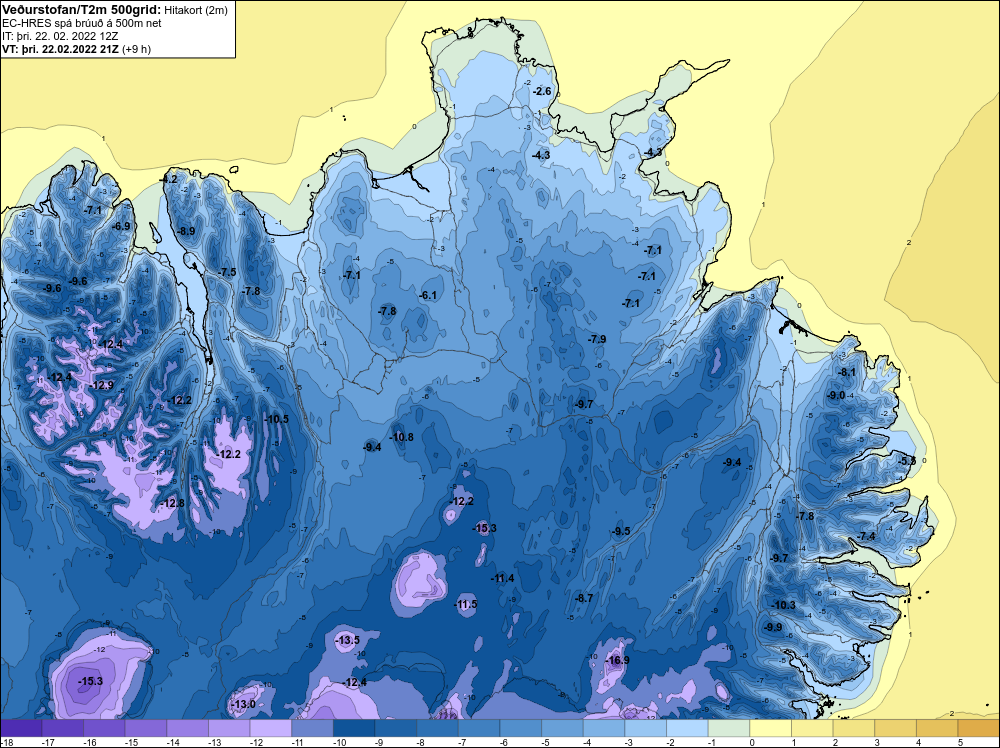Screen dimensions: 1000x748
Task: Click the -9.5 temperature value on the map
Action: 621,531
